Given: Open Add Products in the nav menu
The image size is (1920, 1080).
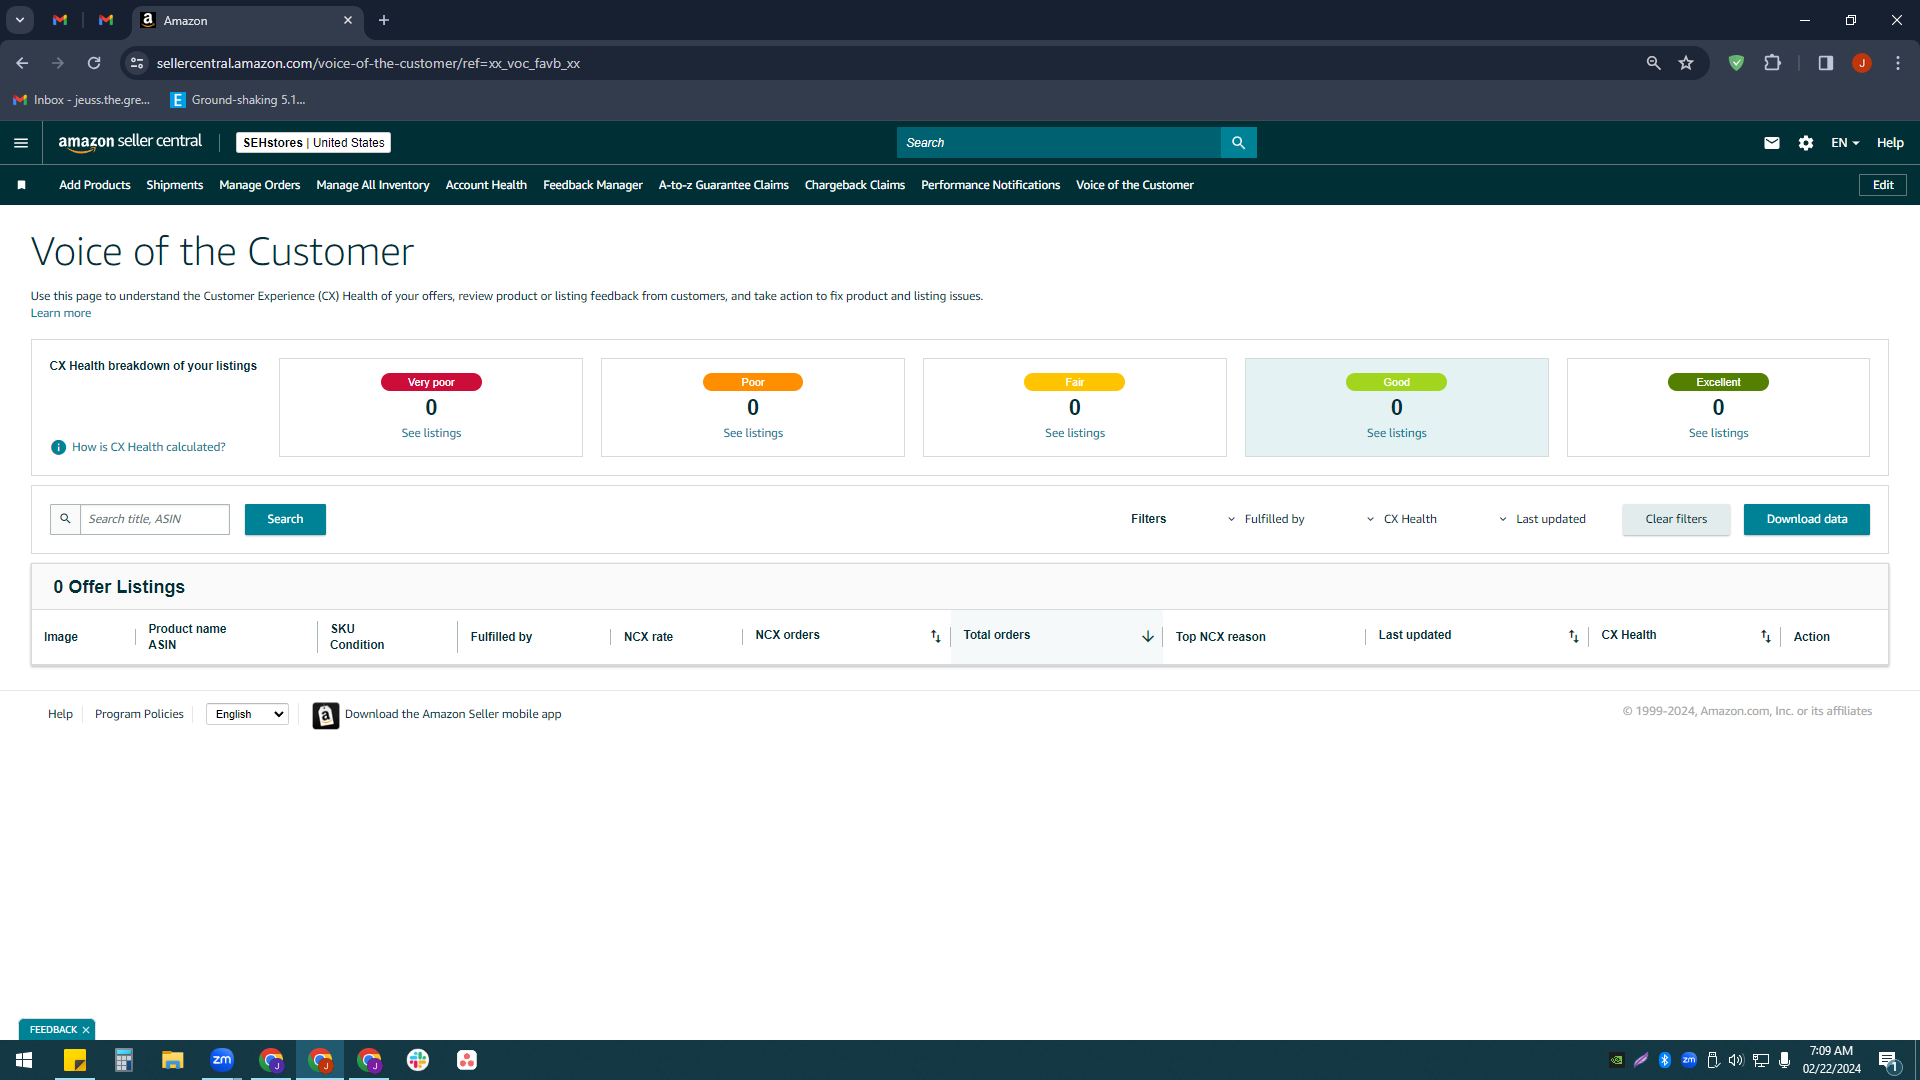Looking at the screenshot, I should click(95, 185).
